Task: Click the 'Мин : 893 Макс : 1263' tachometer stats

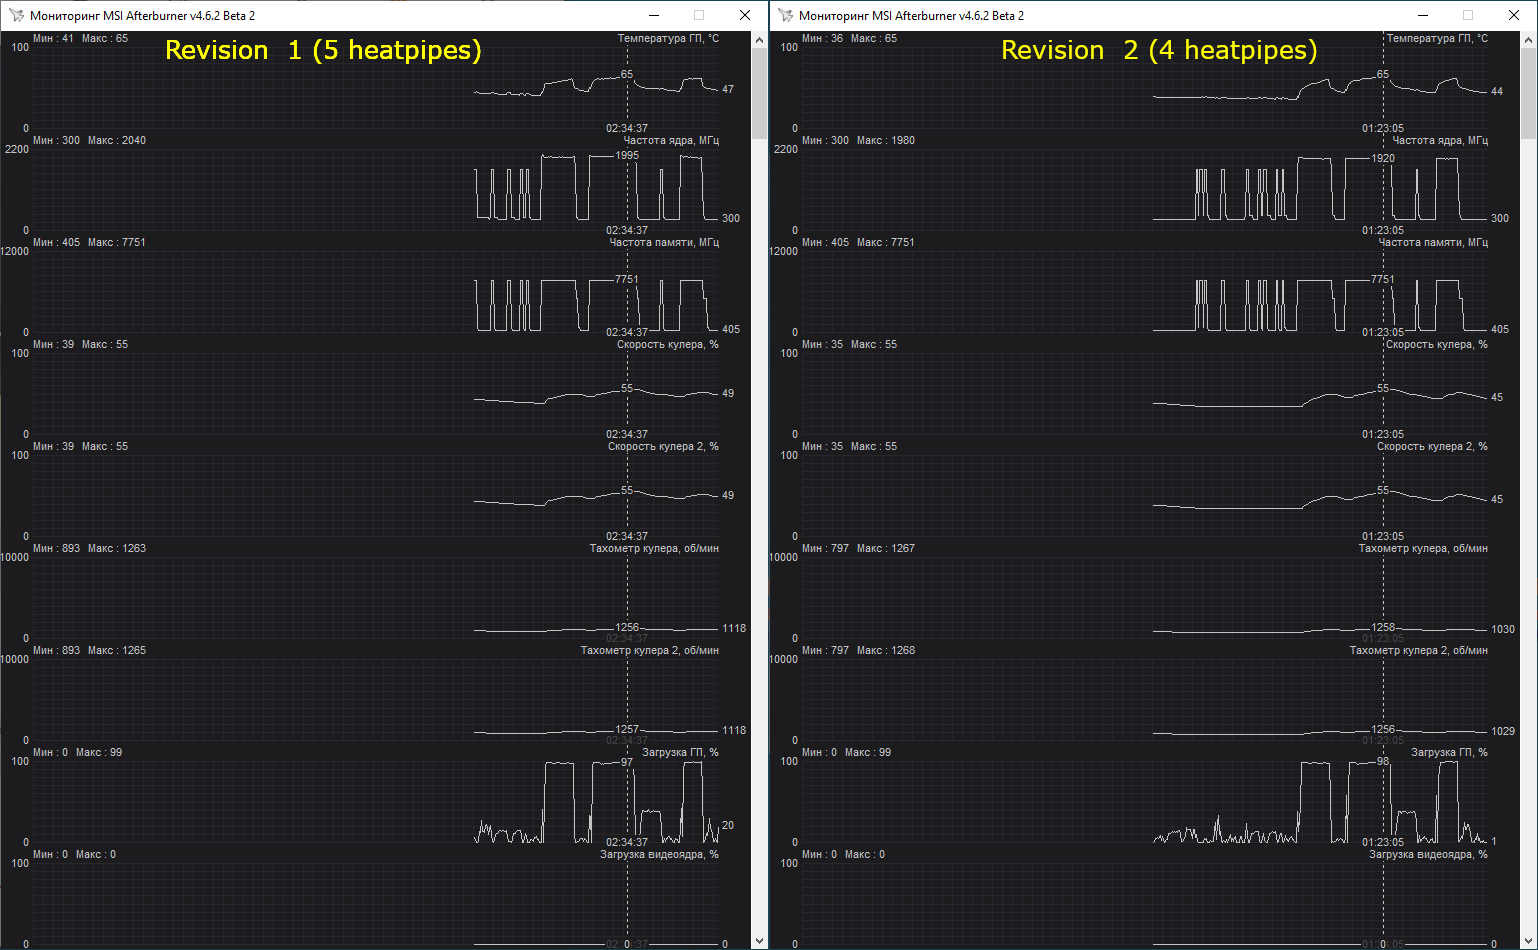Action: click(x=89, y=548)
